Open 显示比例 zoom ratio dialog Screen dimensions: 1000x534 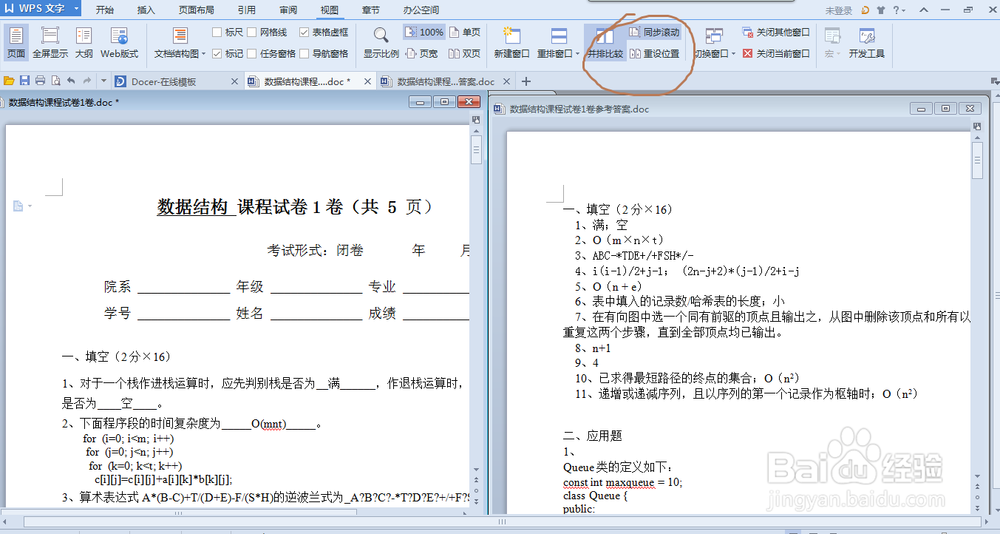coord(381,42)
